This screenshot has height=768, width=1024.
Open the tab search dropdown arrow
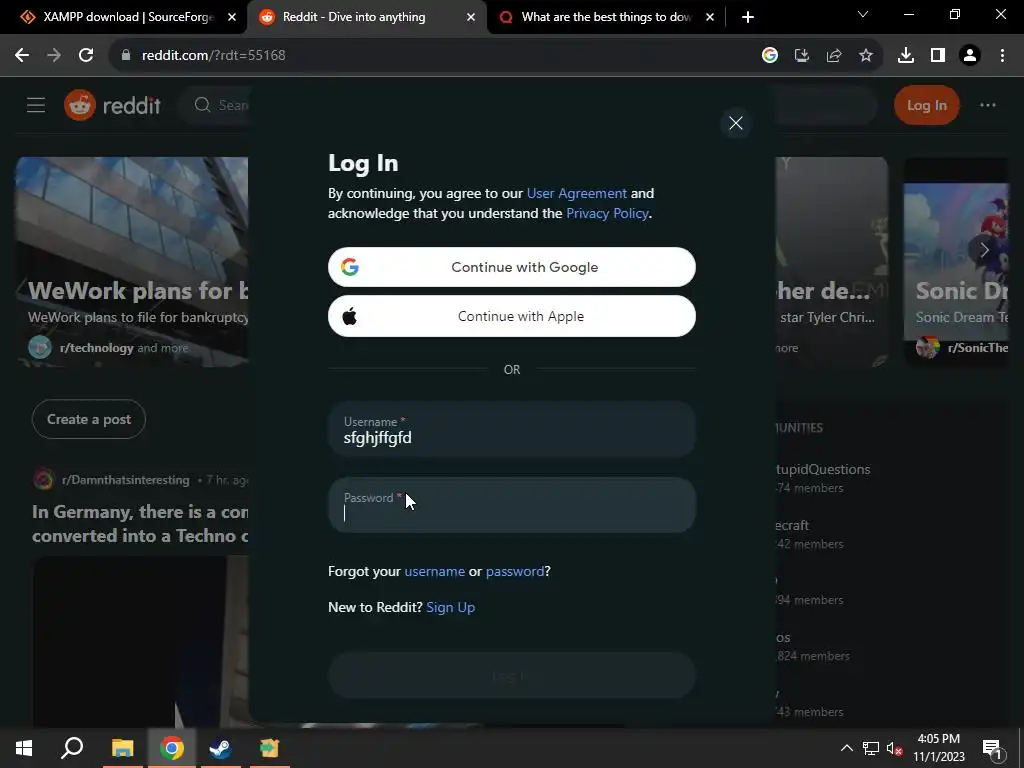tap(863, 14)
